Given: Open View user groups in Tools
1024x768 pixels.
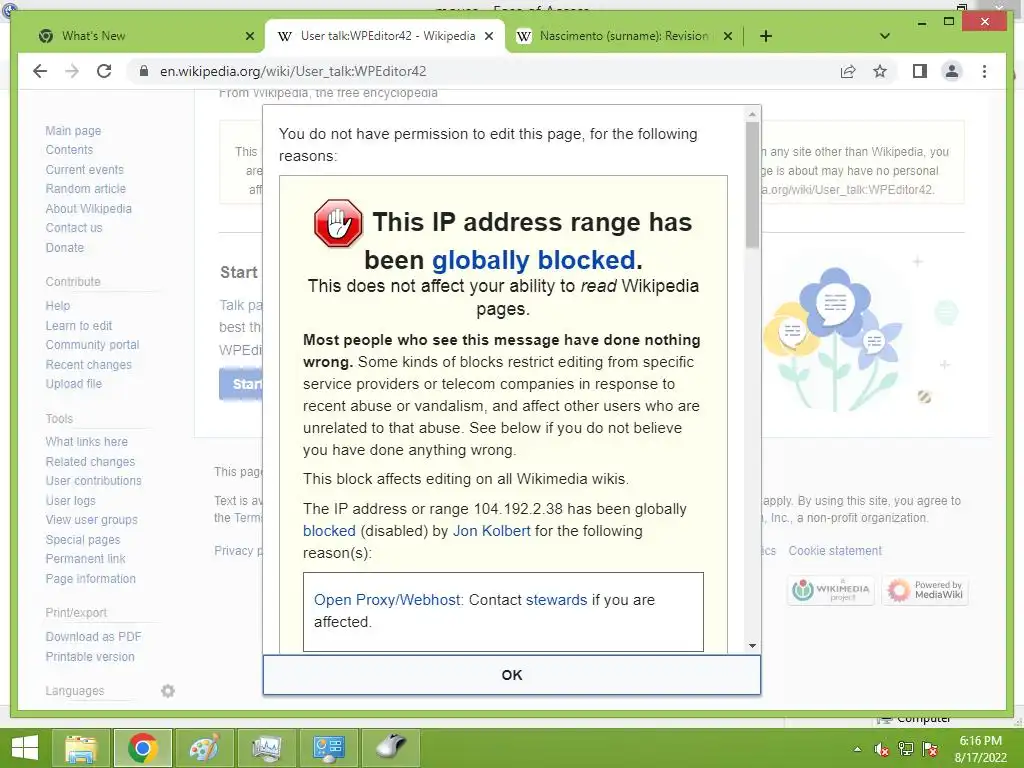Looking at the screenshot, I should (91, 520).
